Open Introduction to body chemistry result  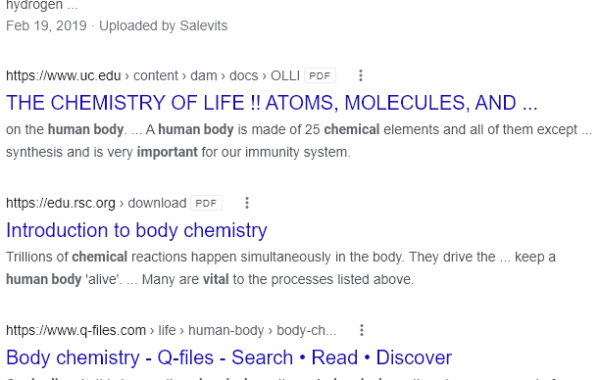coord(137,230)
